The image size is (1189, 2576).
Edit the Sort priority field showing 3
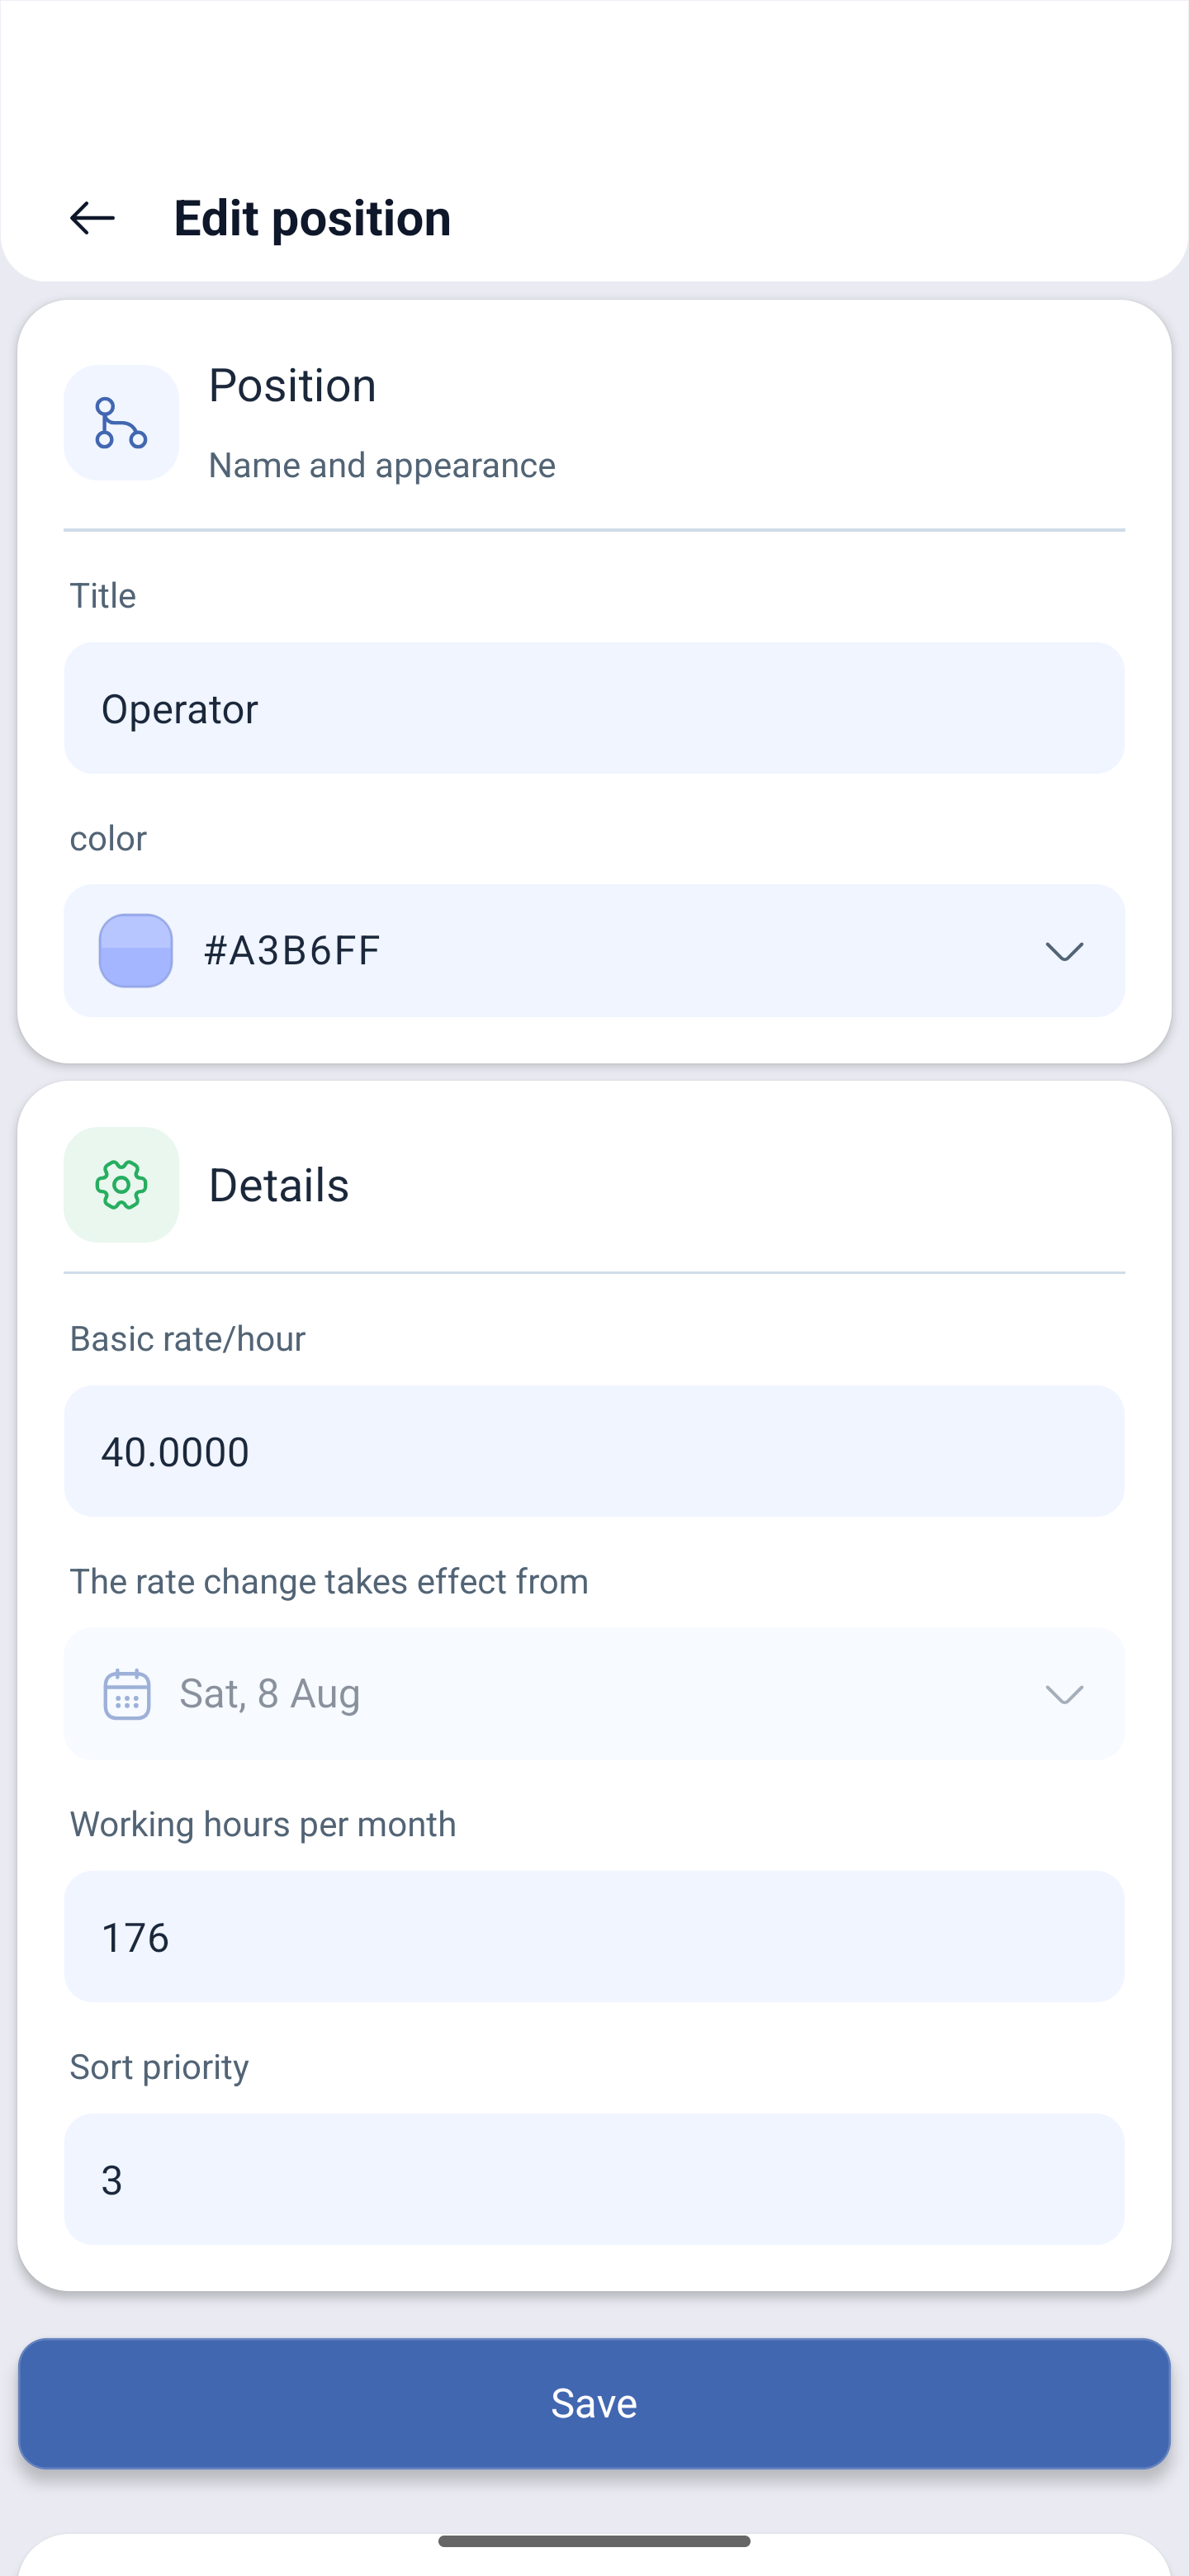[x=594, y=2179]
